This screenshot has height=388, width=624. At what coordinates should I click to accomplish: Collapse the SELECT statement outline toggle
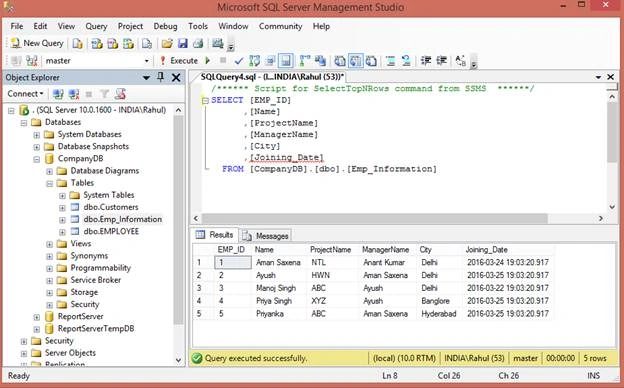pyautogui.click(x=205, y=101)
